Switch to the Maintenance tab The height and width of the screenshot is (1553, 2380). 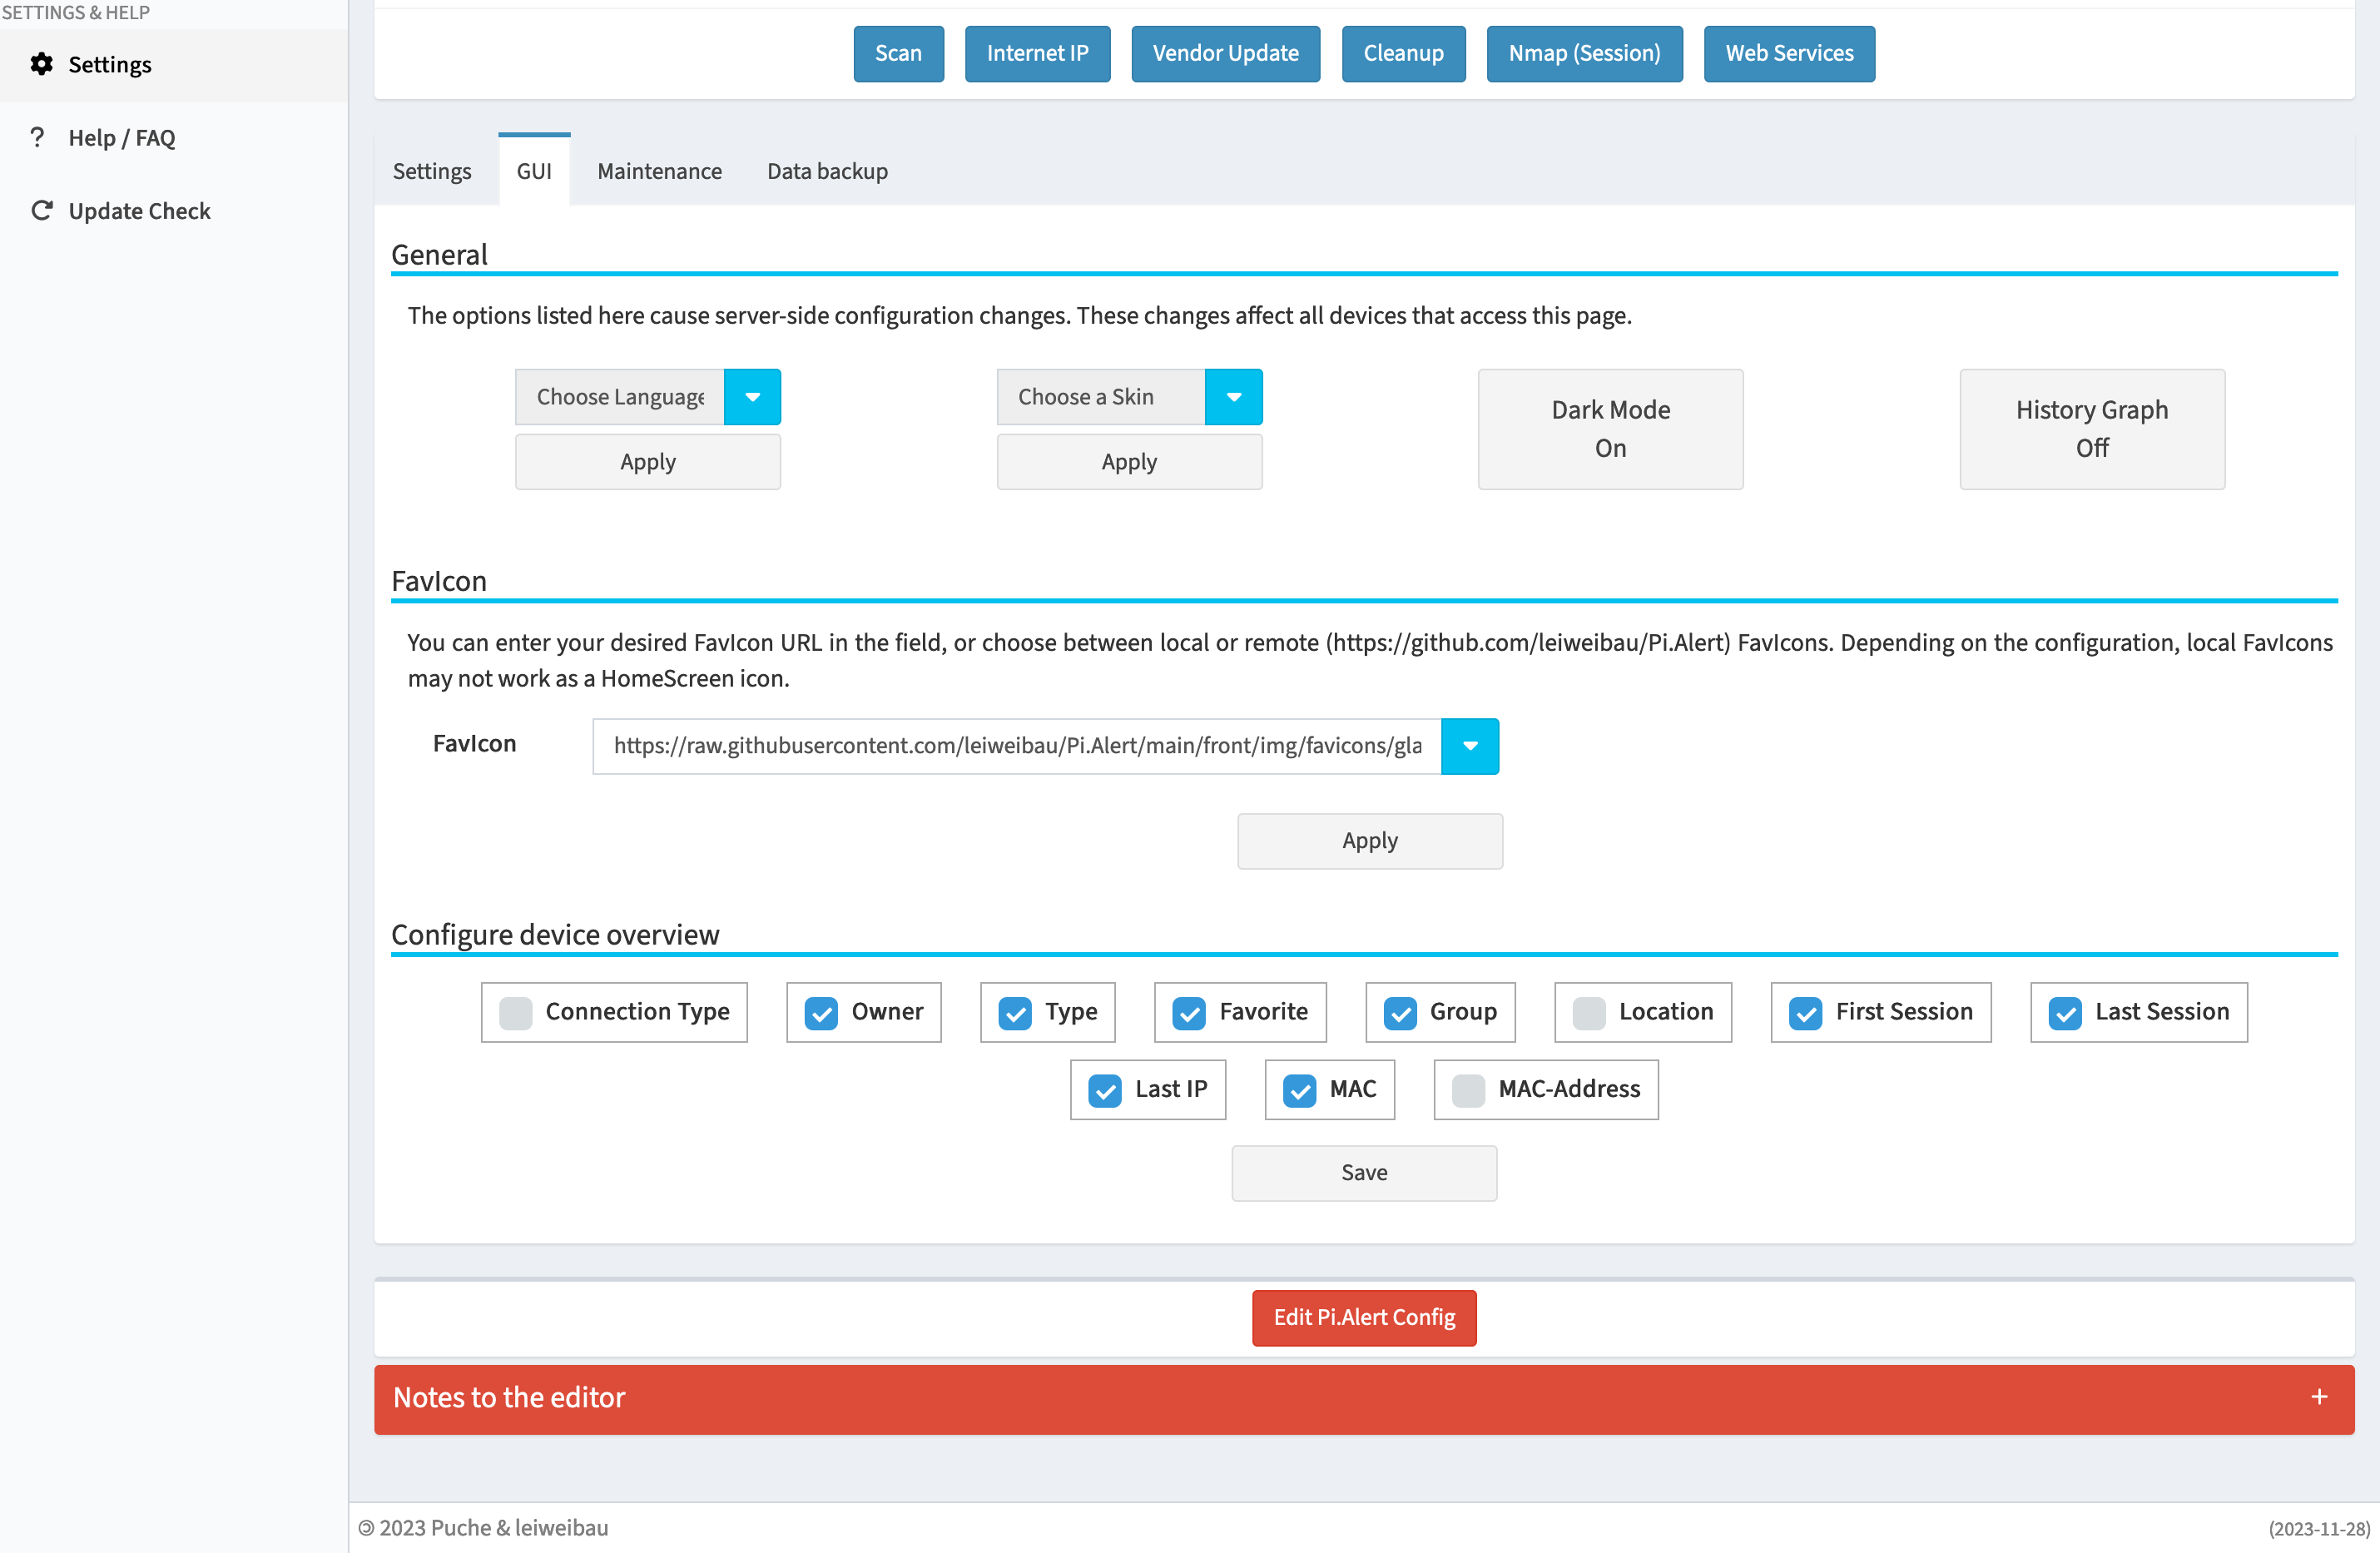point(659,171)
